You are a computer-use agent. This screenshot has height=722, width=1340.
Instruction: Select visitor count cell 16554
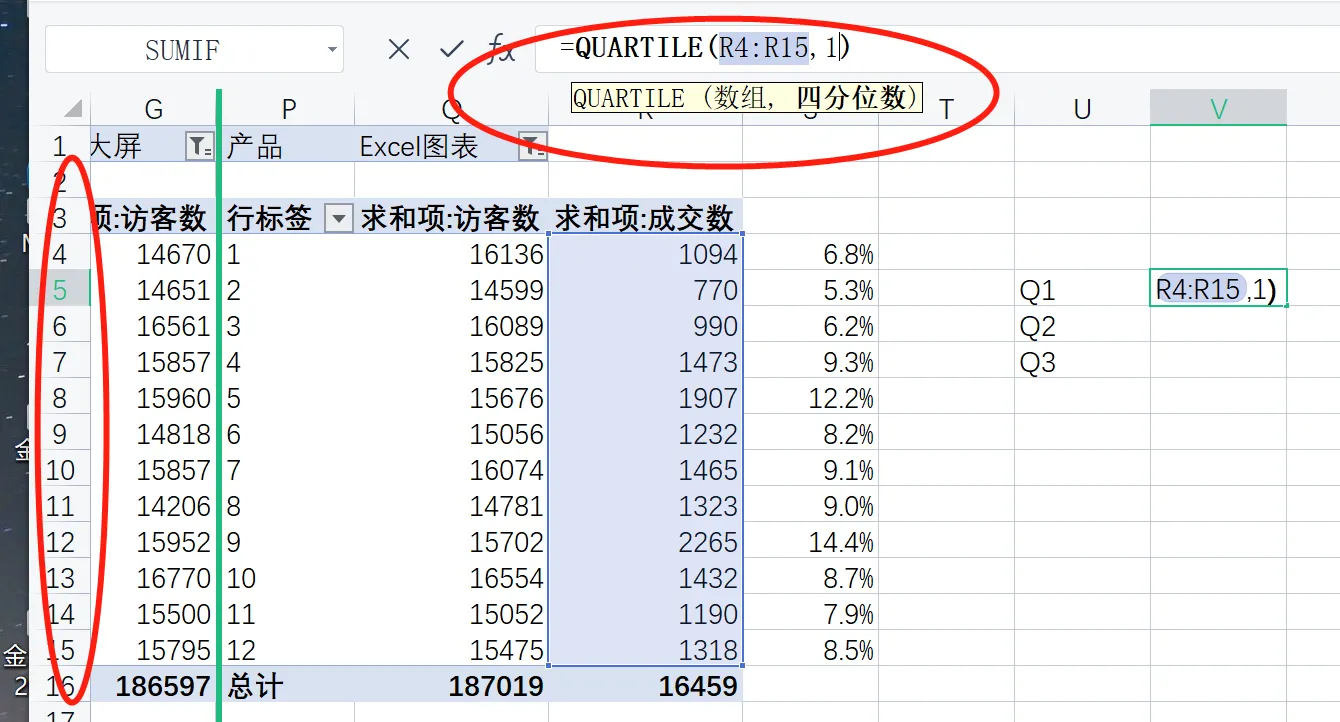[x=451, y=578]
